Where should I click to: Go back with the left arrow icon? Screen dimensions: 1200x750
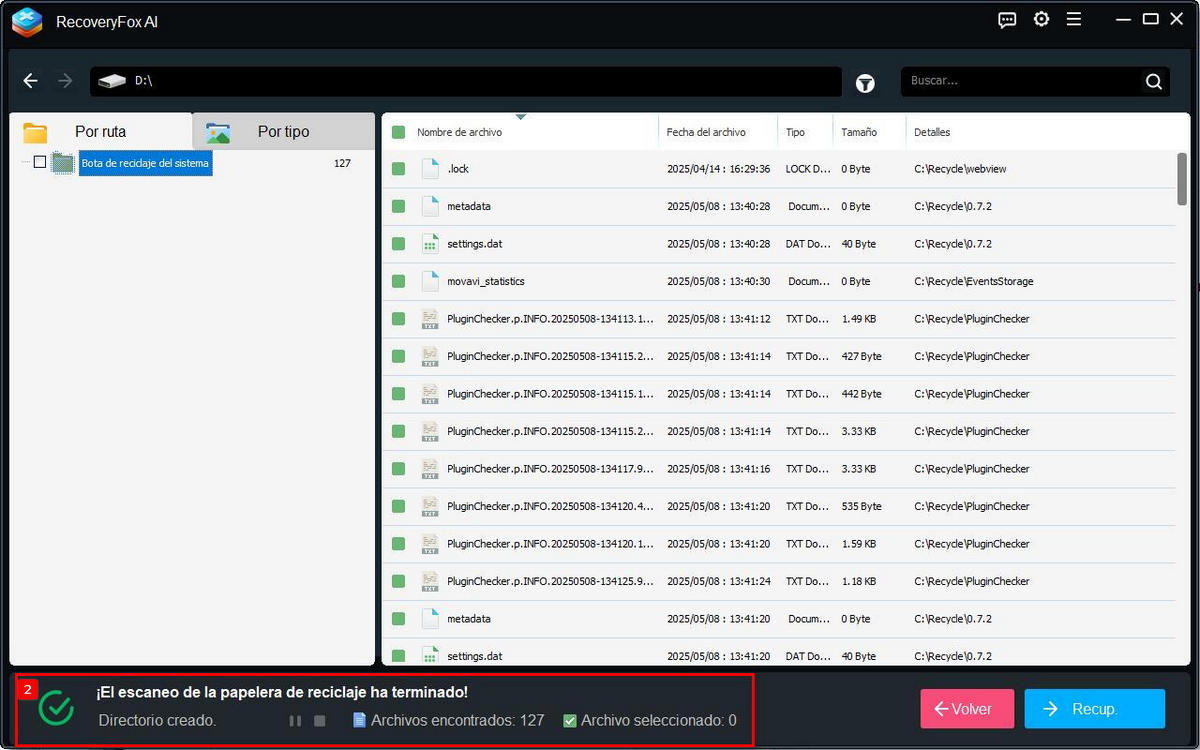pos(31,81)
